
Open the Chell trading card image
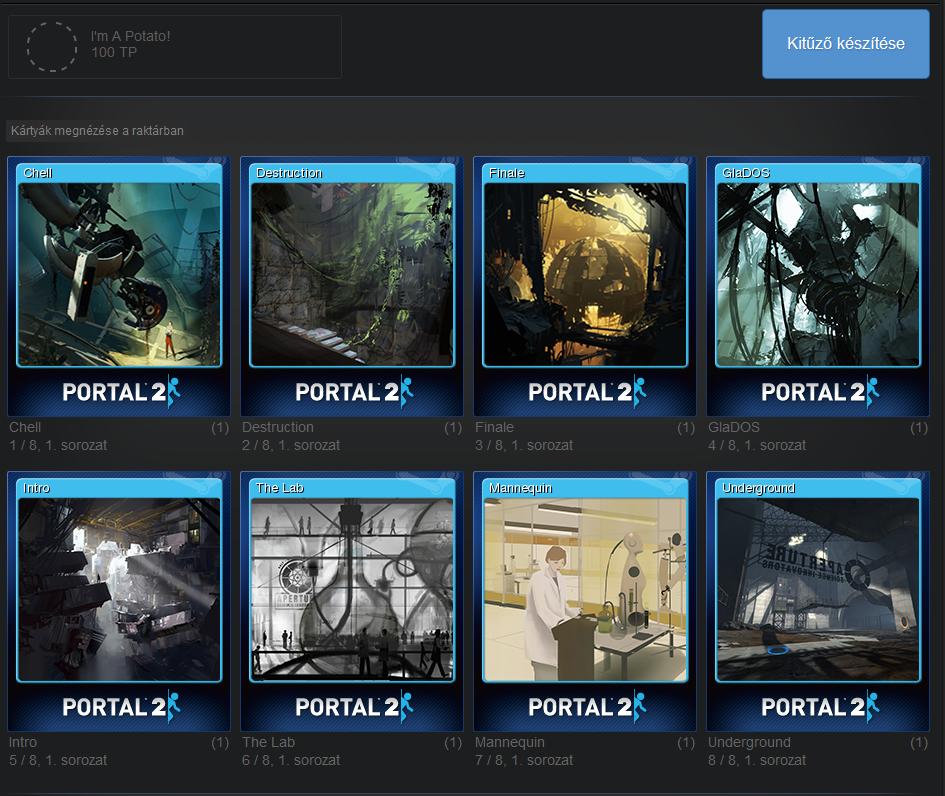[119, 275]
